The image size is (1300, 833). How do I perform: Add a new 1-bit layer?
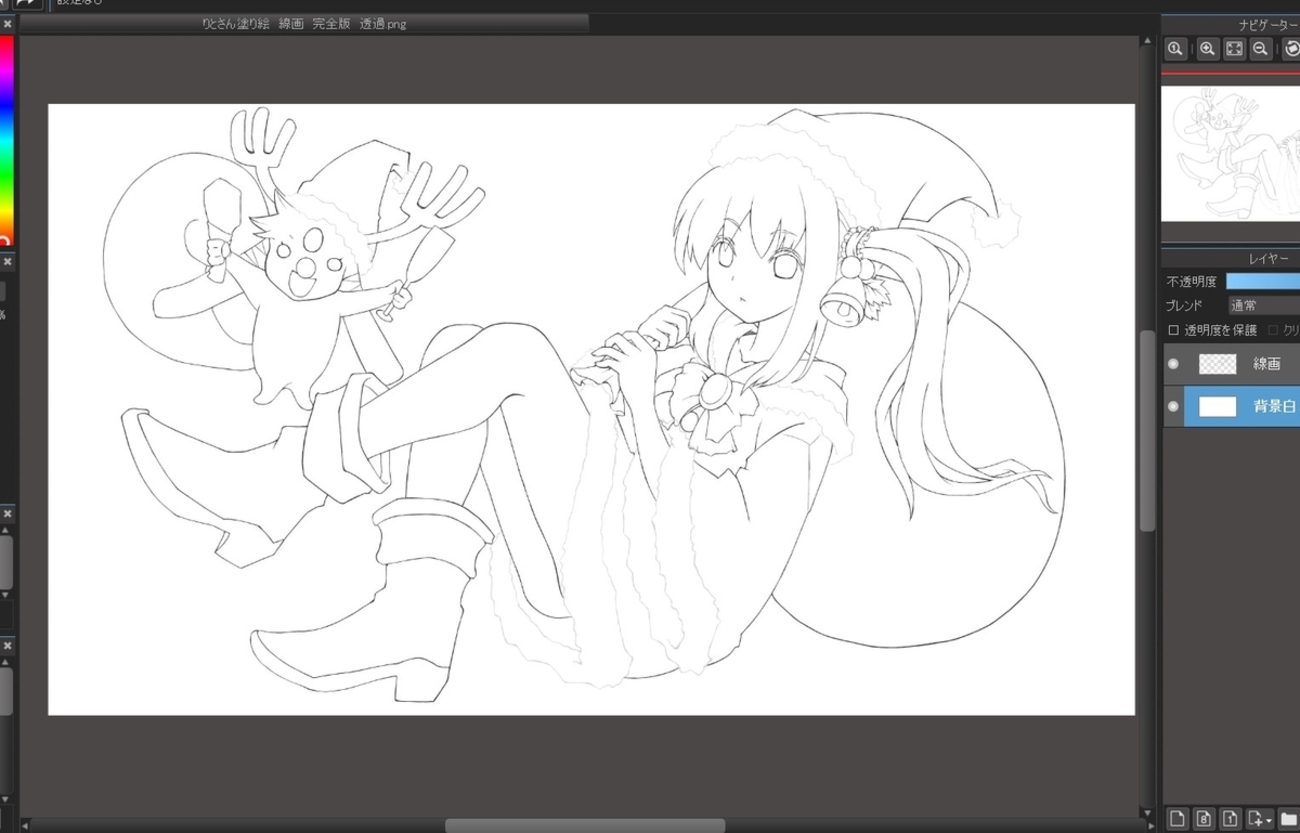pos(1230,819)
